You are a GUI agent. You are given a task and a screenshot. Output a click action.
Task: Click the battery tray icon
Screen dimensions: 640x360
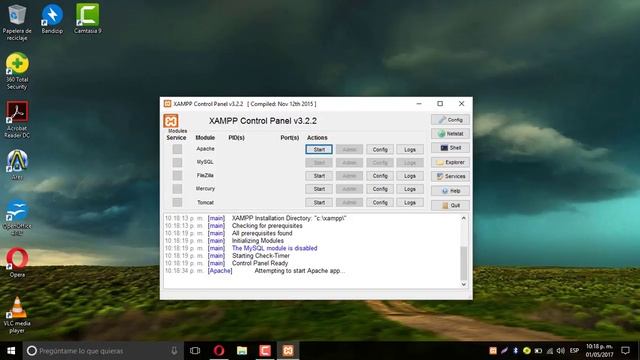[538, 351]
